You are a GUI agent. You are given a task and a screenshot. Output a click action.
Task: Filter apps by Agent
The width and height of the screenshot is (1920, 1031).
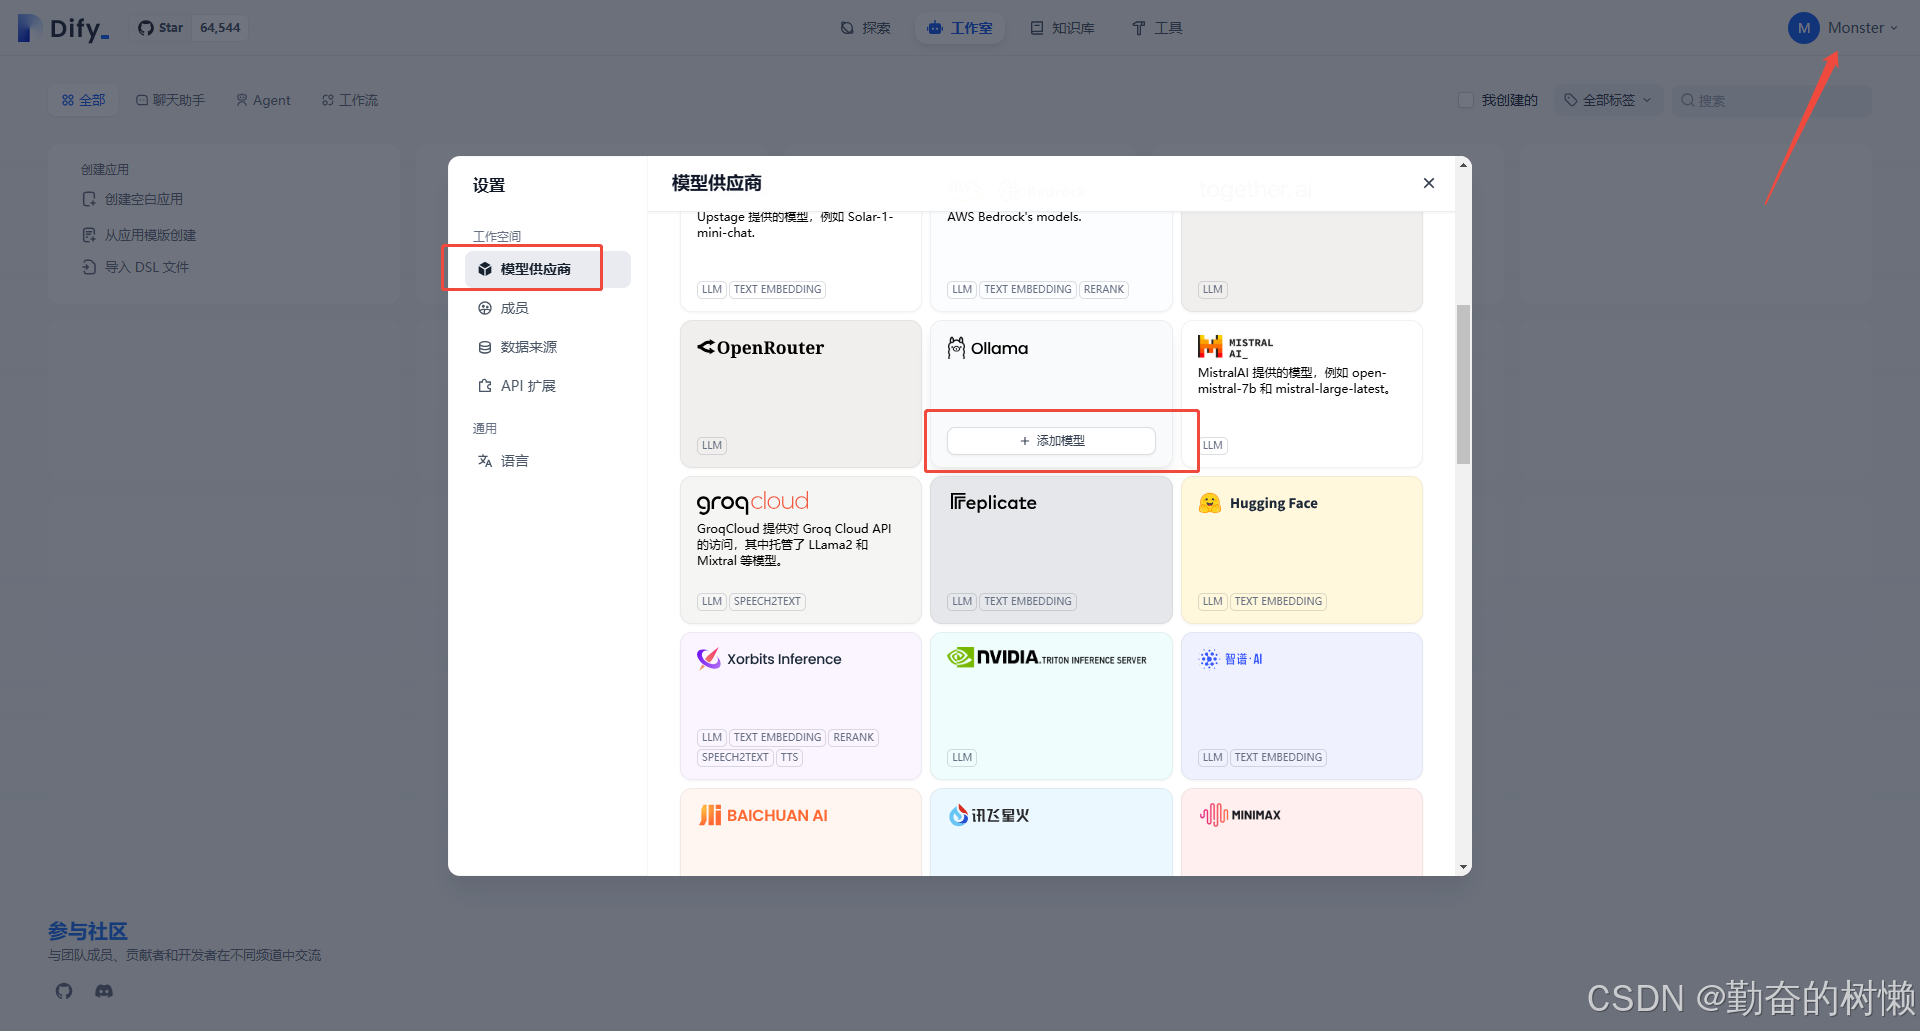[x=263, y=100]
